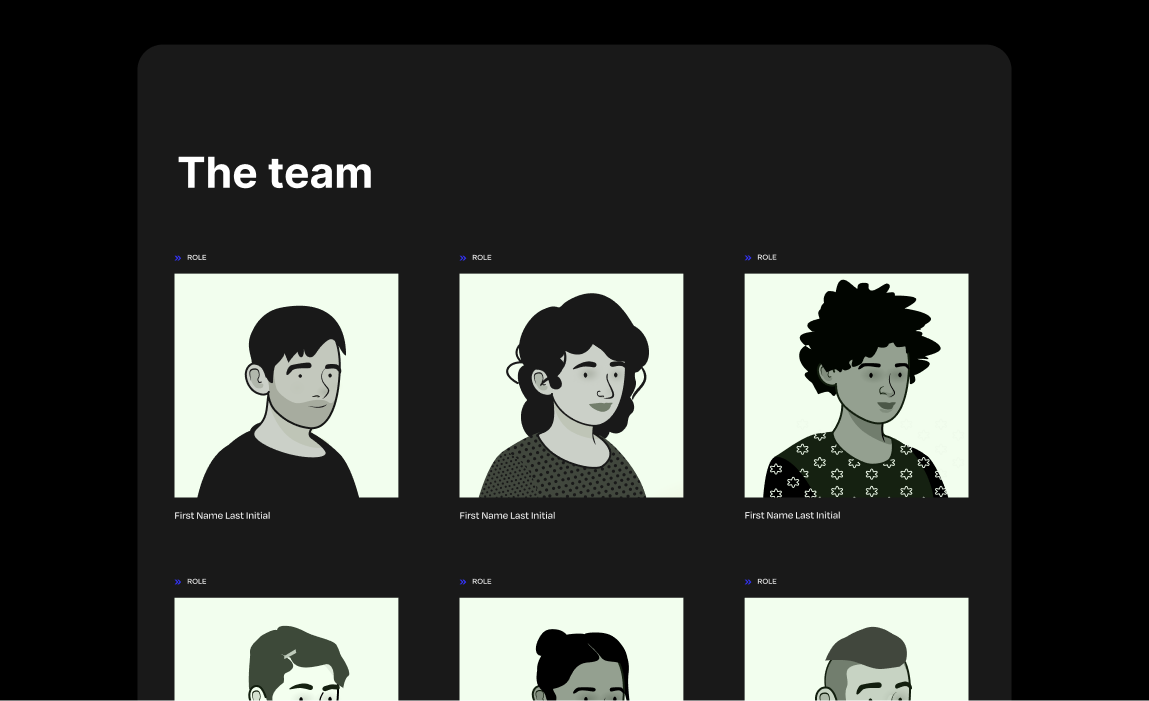Click the double-chevron icon on the curly-haired person's card
1149x701 pixels.
747,258
